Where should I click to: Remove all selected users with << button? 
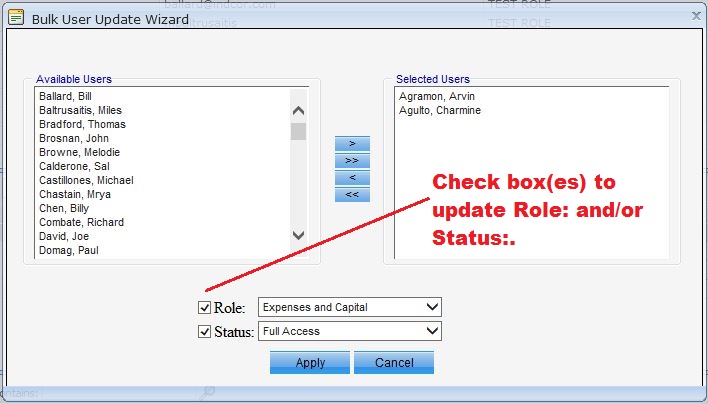point(352,195)
